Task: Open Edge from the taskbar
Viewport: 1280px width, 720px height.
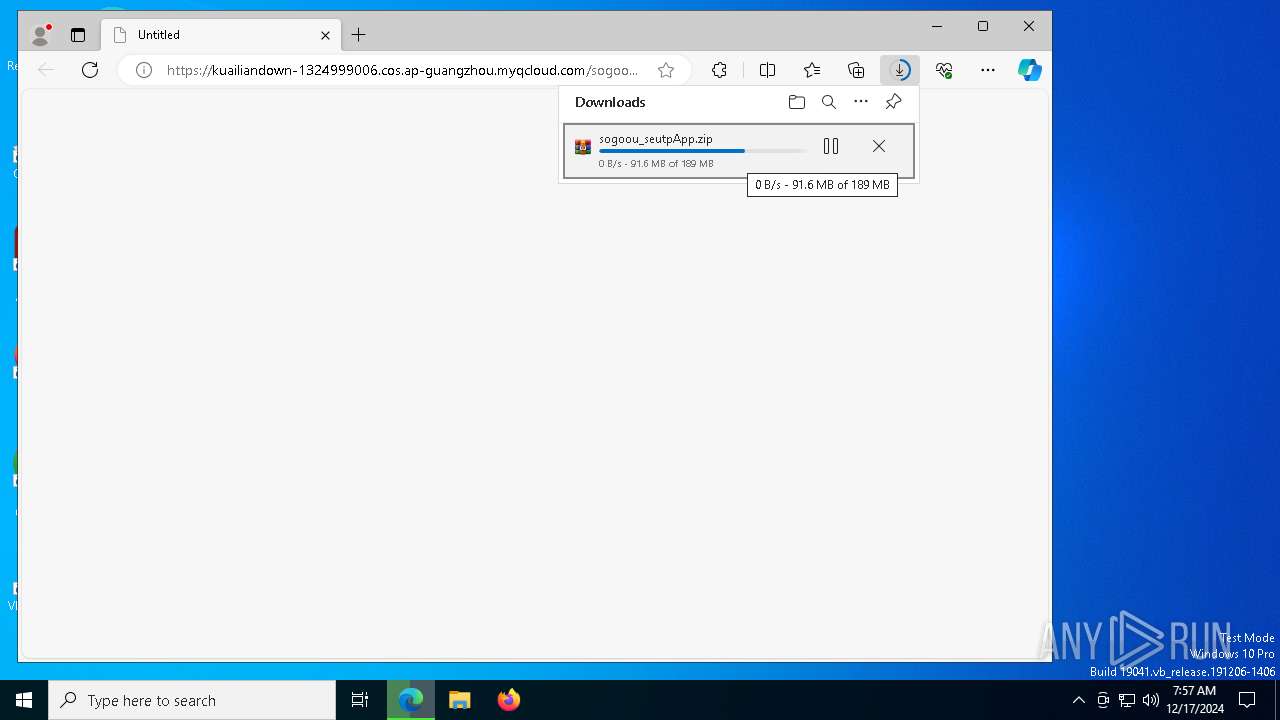Action: tap(411, 700)
